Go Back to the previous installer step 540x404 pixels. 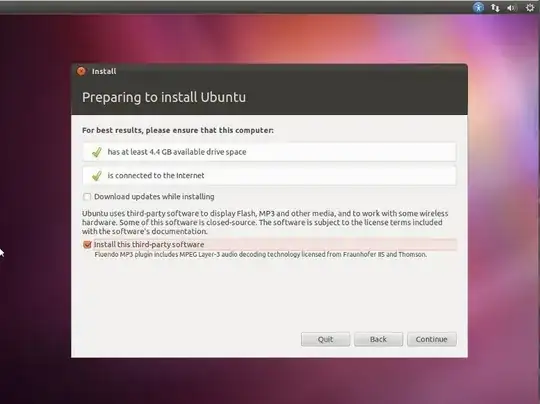(378, 339)
